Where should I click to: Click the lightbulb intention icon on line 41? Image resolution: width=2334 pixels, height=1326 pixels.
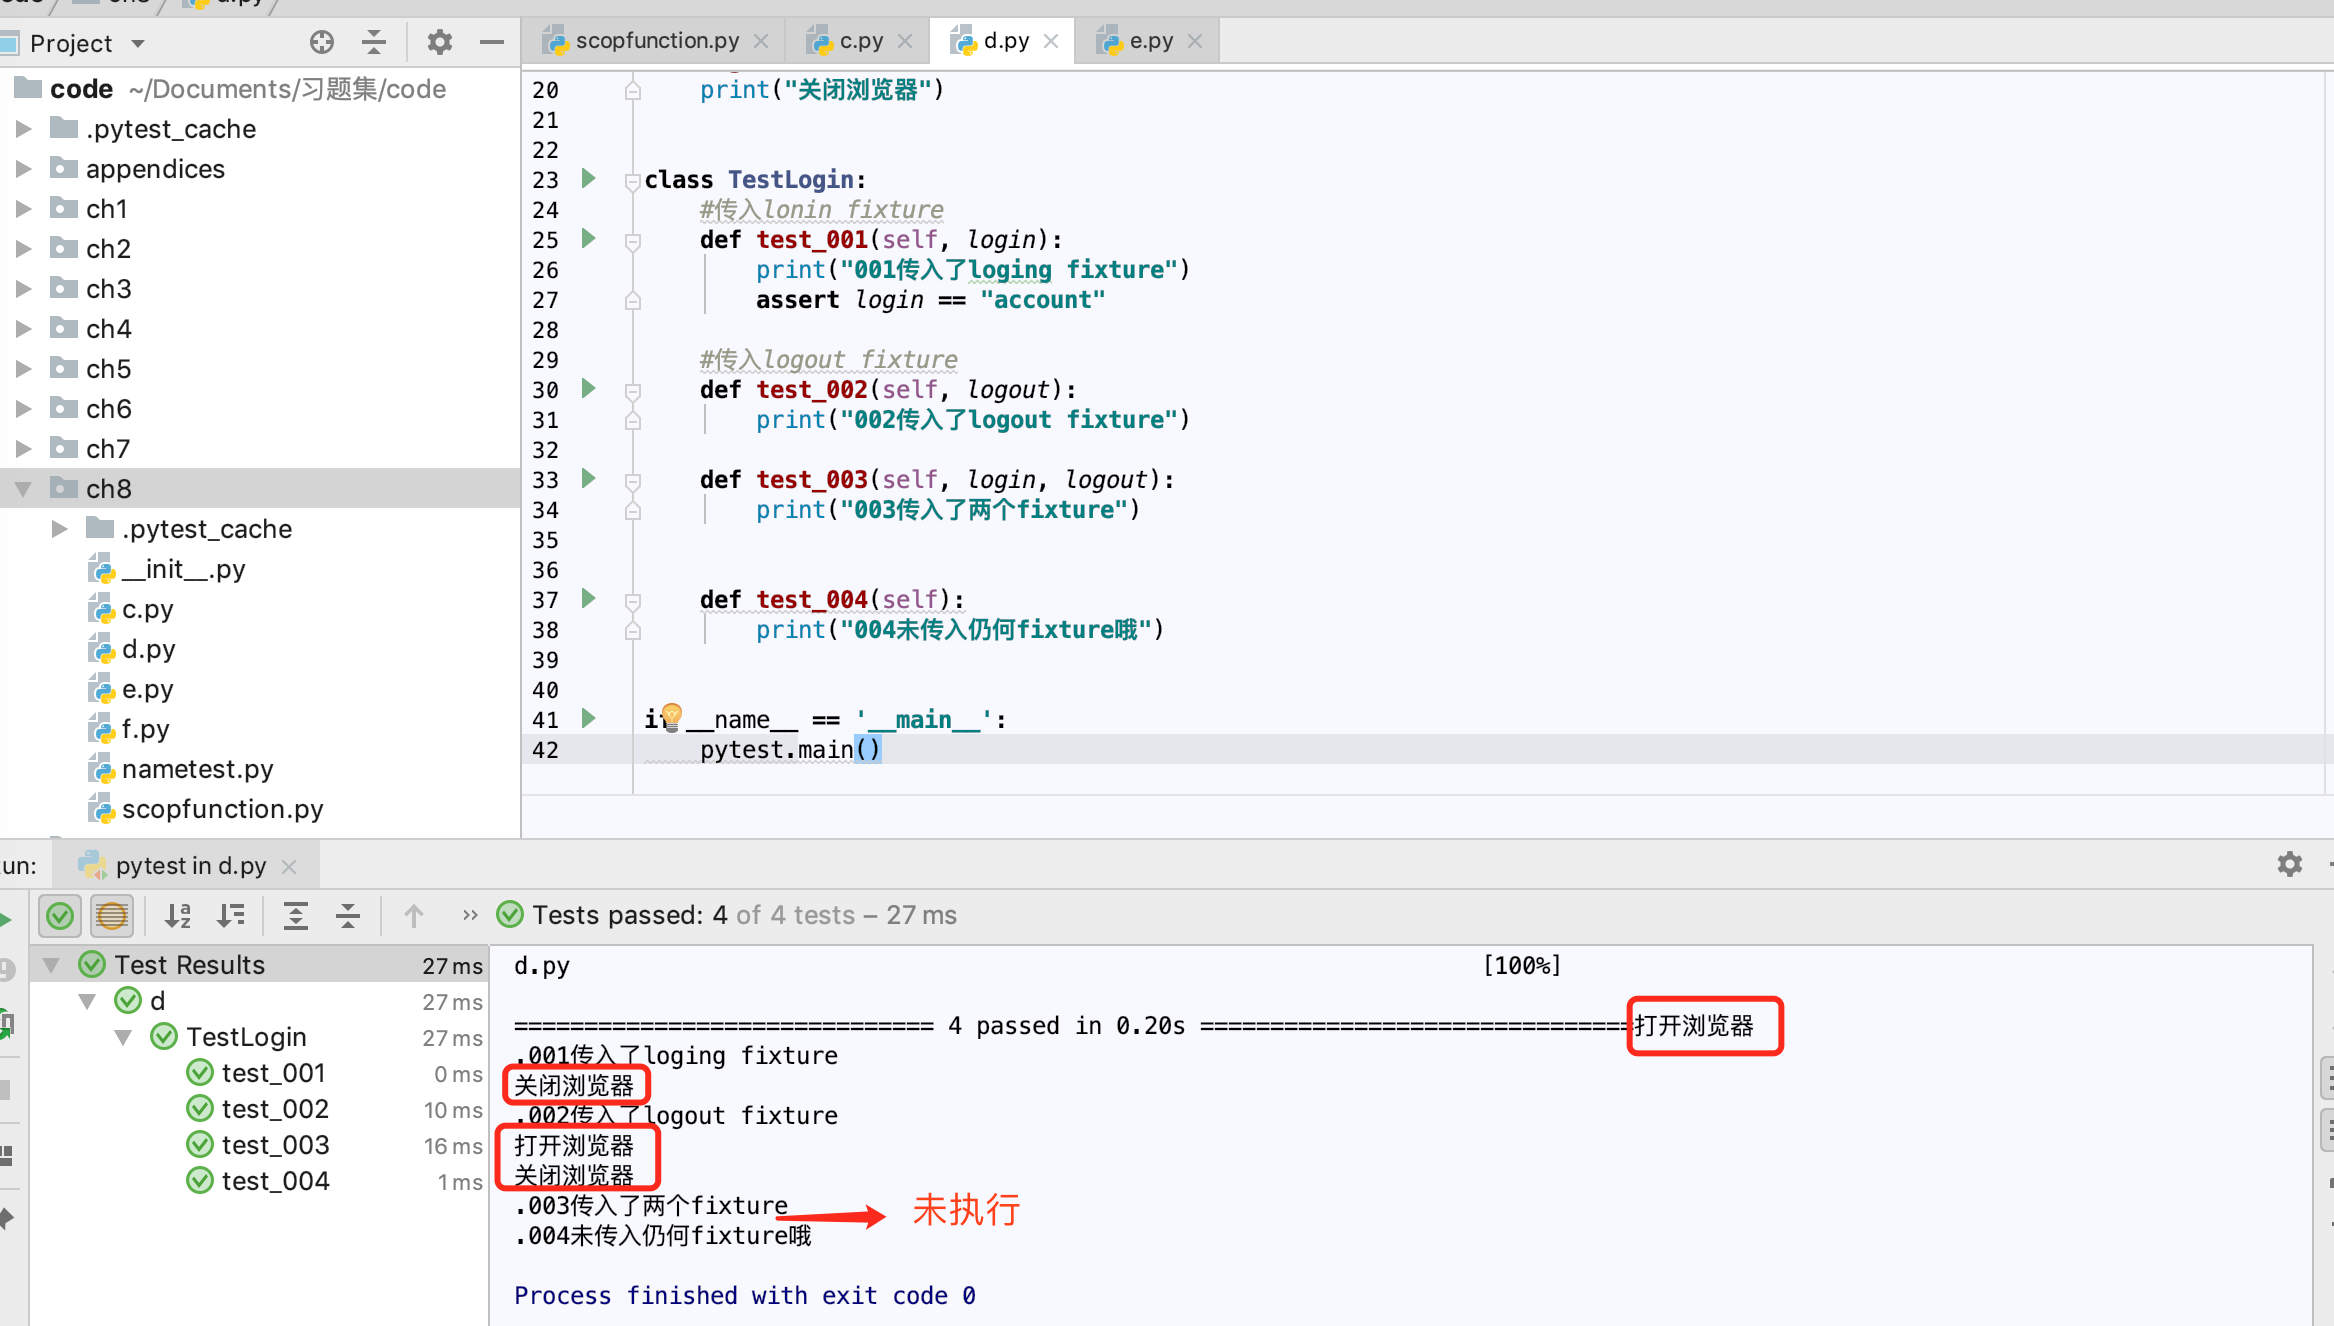click(672, 714)
